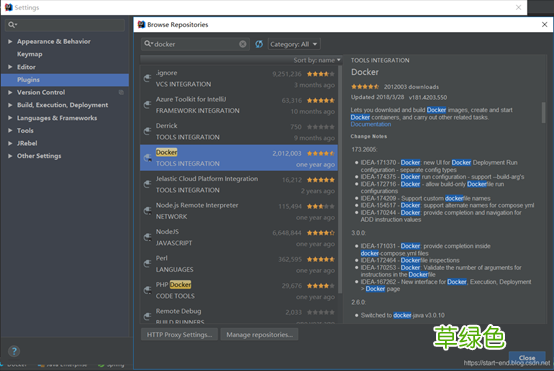Expand the JRebel settings section

point(10,143)
